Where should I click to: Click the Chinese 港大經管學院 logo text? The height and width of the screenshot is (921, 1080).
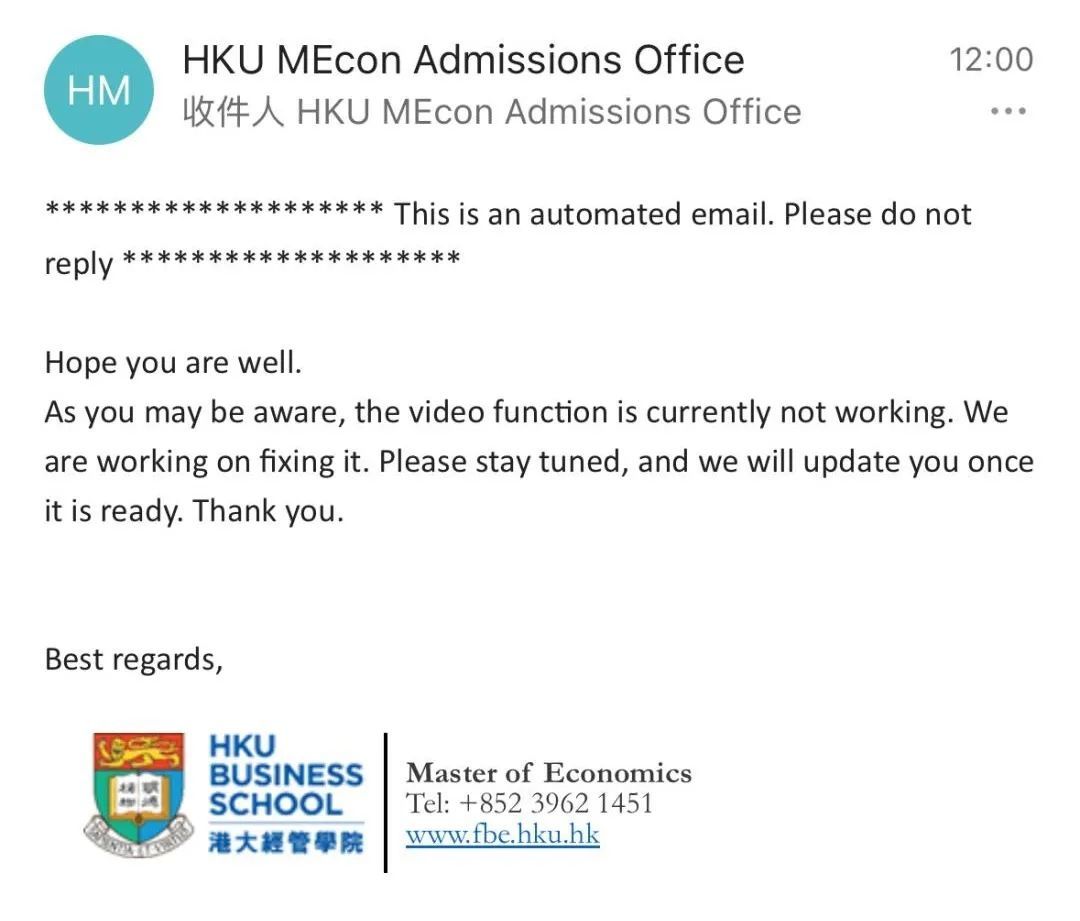(286, 842)
